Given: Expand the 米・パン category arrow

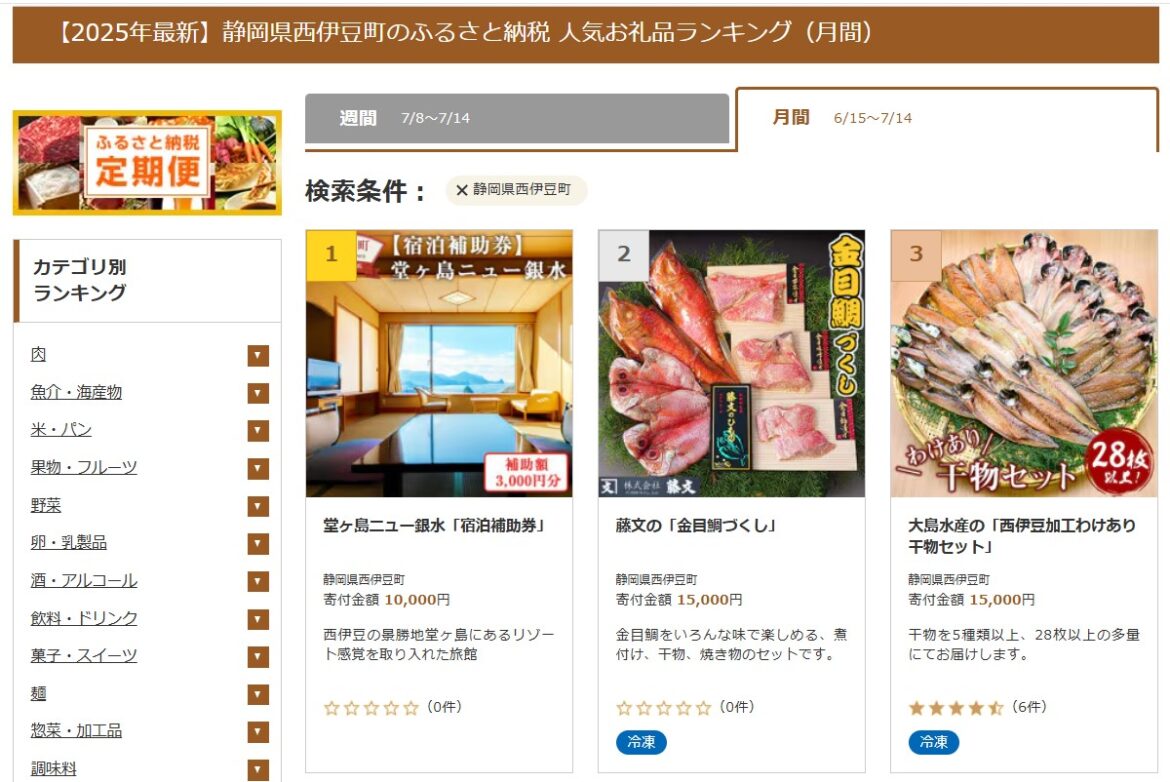Looking at the screenshot, I should [x=258, y=431].
